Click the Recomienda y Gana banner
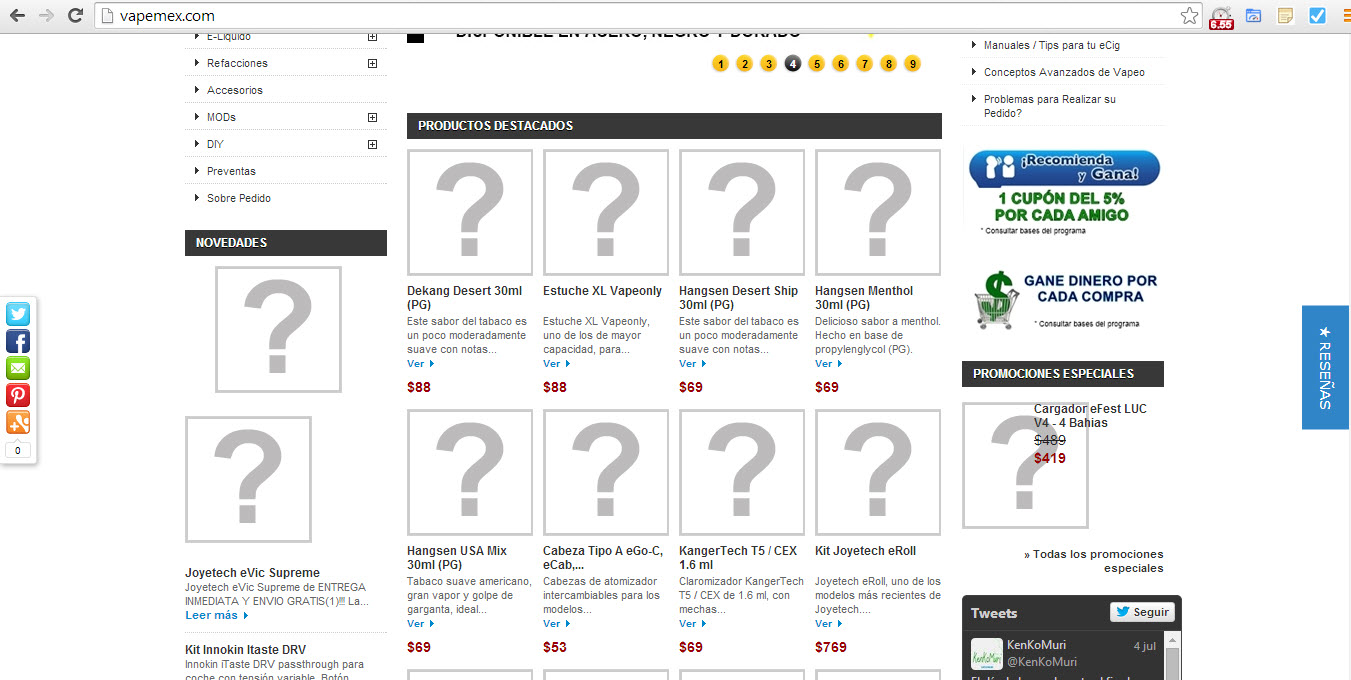The image size is (1351, 680). click(x=1064, y=193)
